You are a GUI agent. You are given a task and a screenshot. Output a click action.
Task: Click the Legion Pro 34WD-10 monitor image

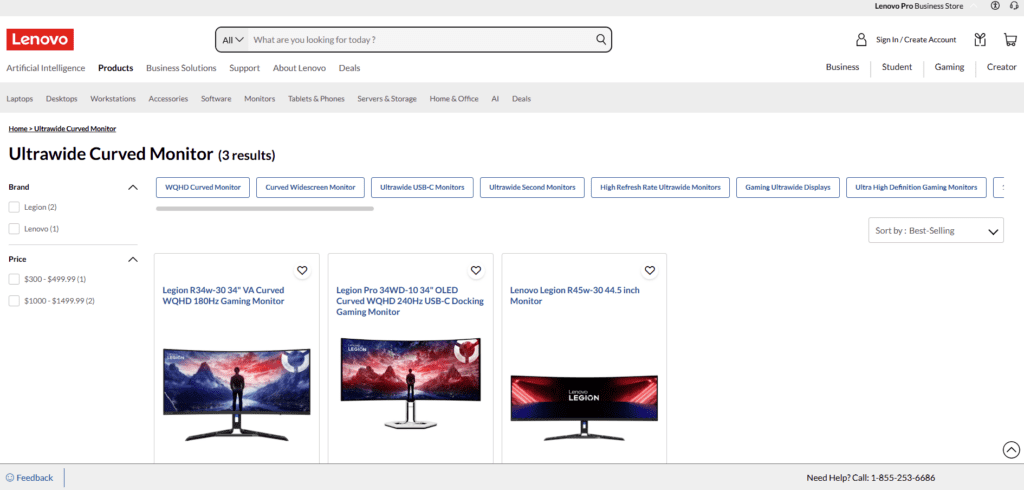pos(410,383)
